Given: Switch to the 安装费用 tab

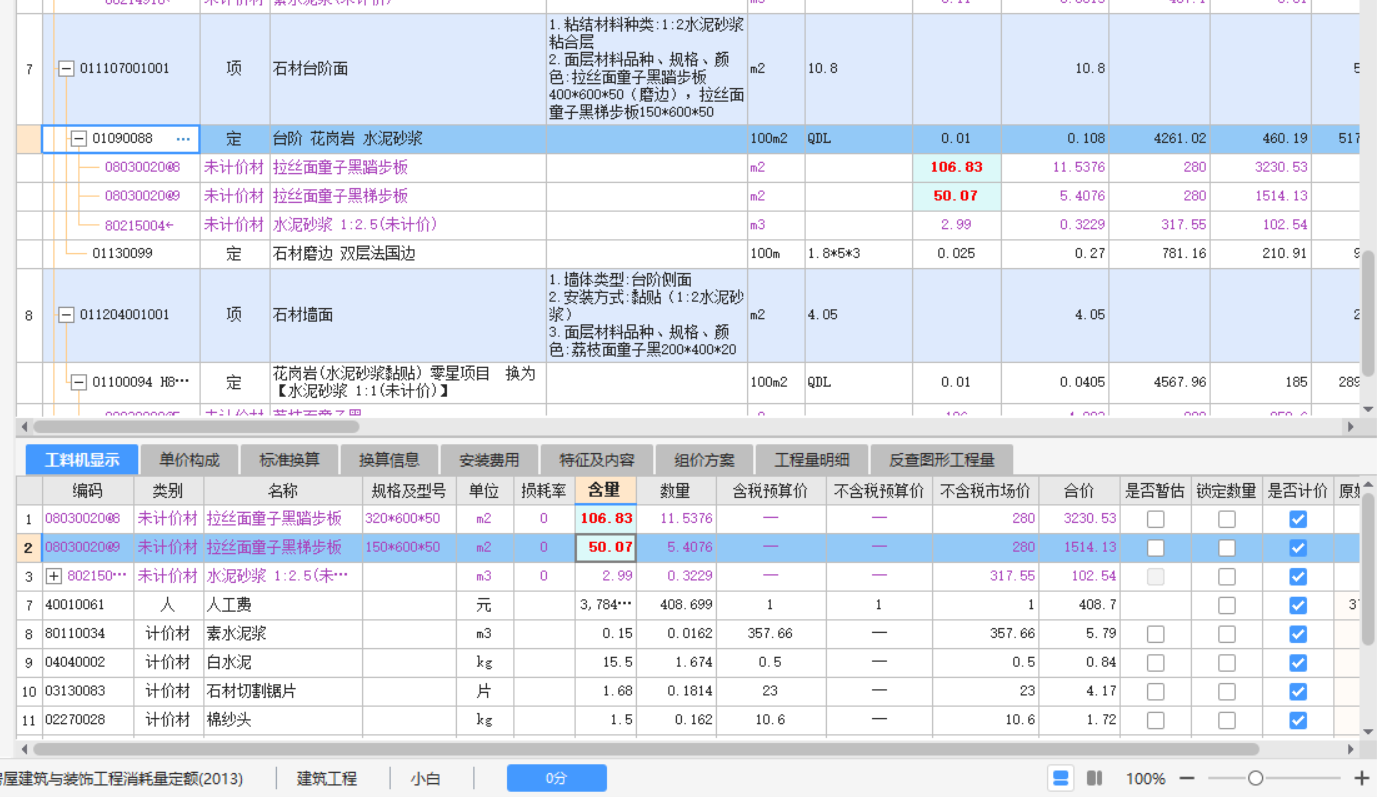Looking at the screenshot, I should [489, 460].
